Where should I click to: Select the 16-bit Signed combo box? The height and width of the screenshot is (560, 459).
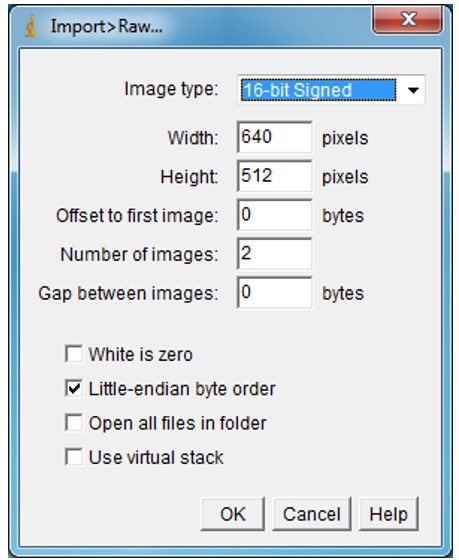tap(331, 90)
